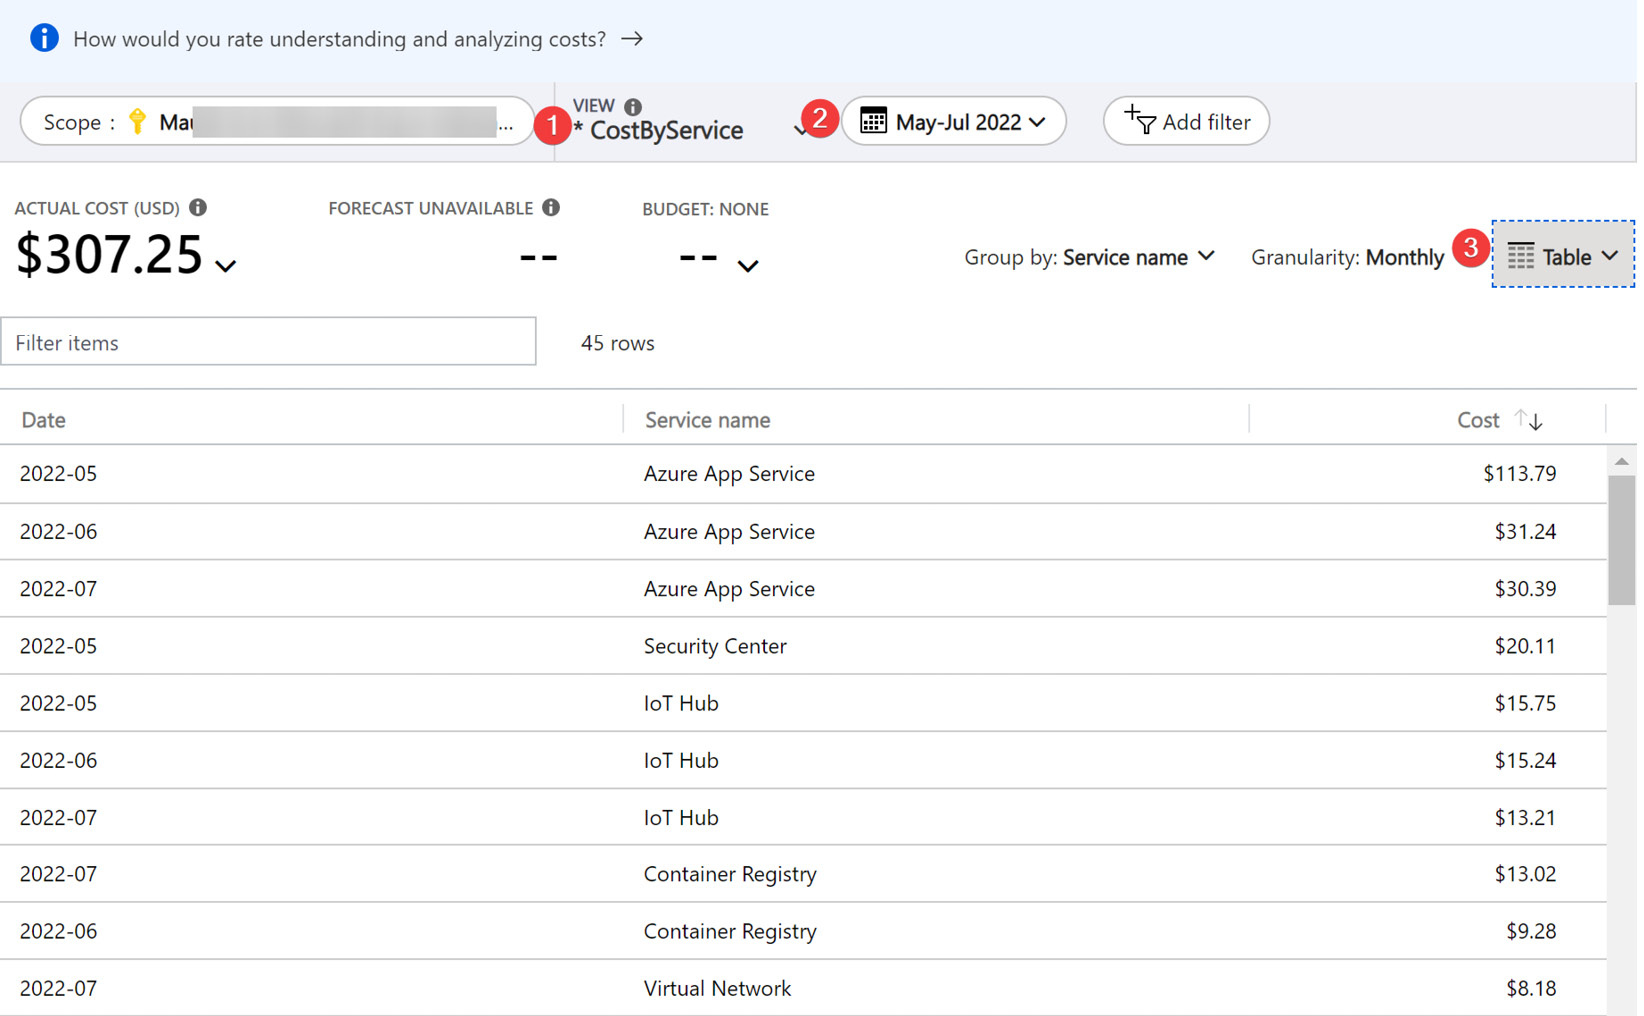Click Azure App Service in 2022-07 row
This screenshot has height=1016, width=1644.
coord(729,589)
